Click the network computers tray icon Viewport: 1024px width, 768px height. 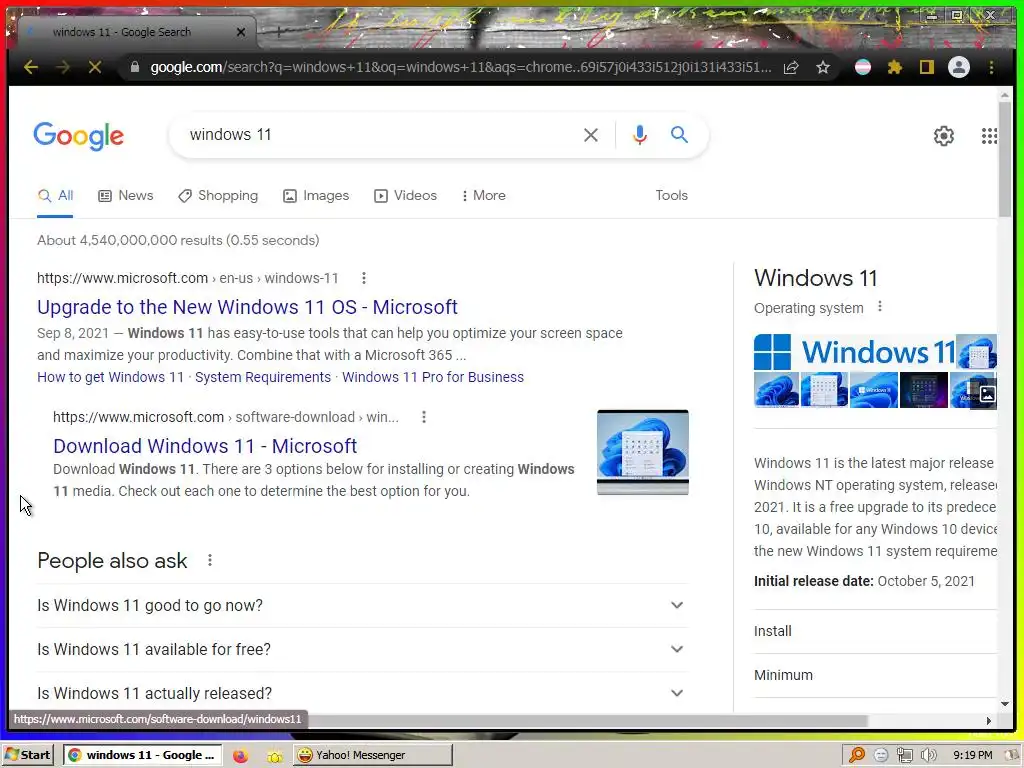tap(904, 756)
